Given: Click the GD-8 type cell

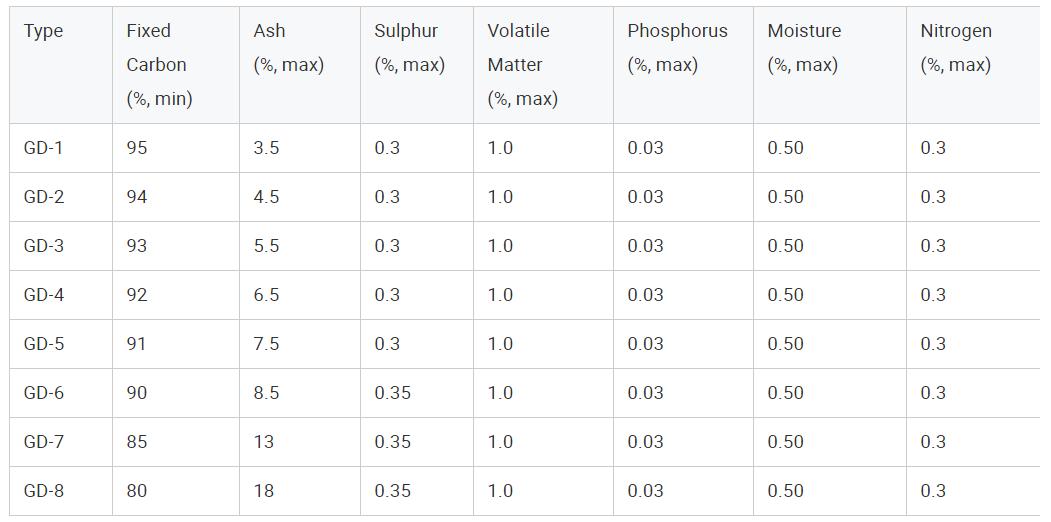Looking at the screenshot, I should (43, 491).
